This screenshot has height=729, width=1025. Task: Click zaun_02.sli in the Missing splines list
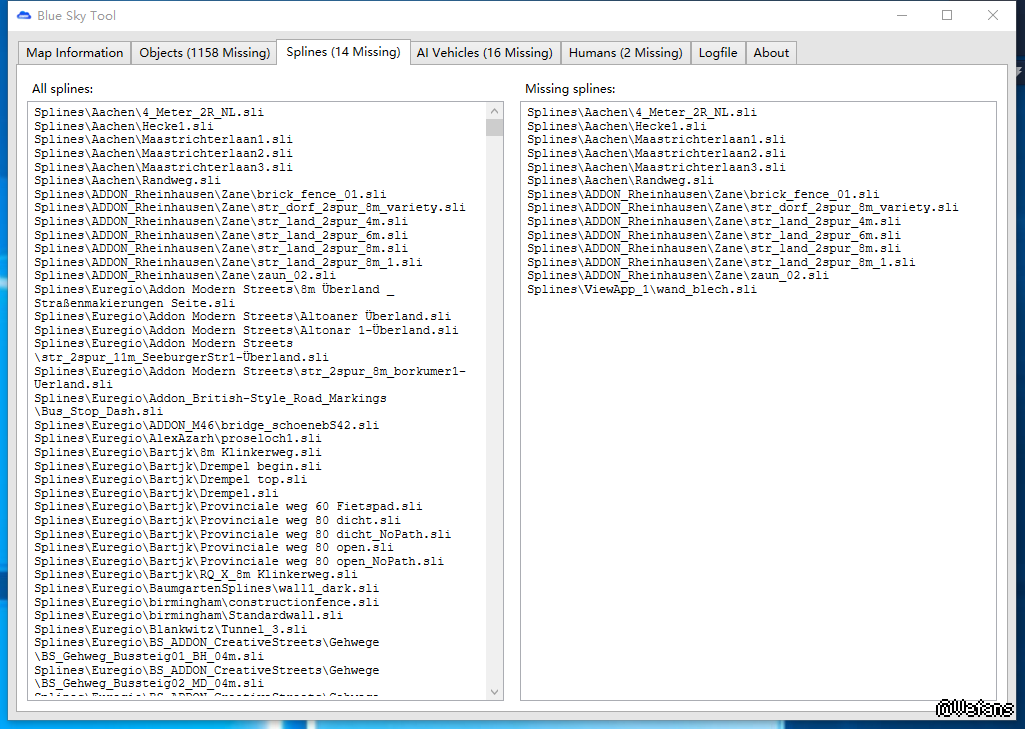pos(678,275)
